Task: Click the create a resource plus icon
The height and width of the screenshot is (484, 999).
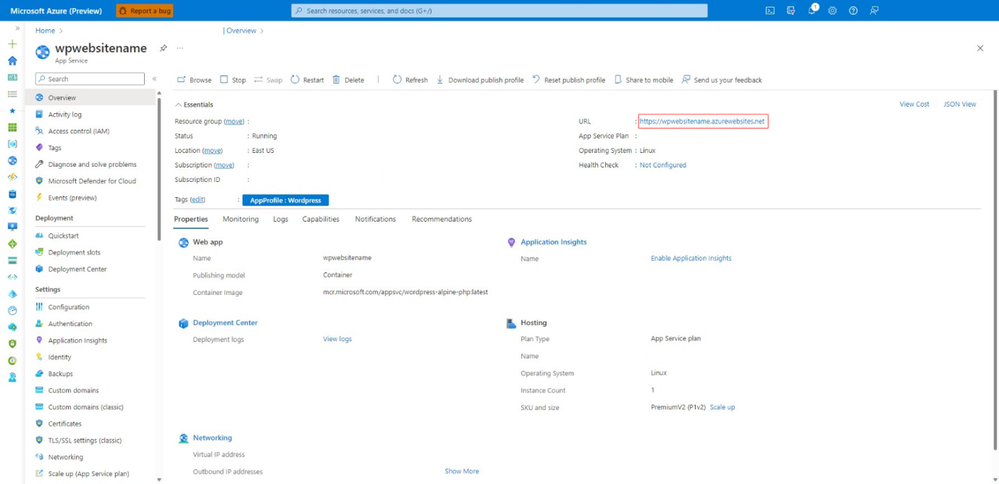Action: point(12,44)
